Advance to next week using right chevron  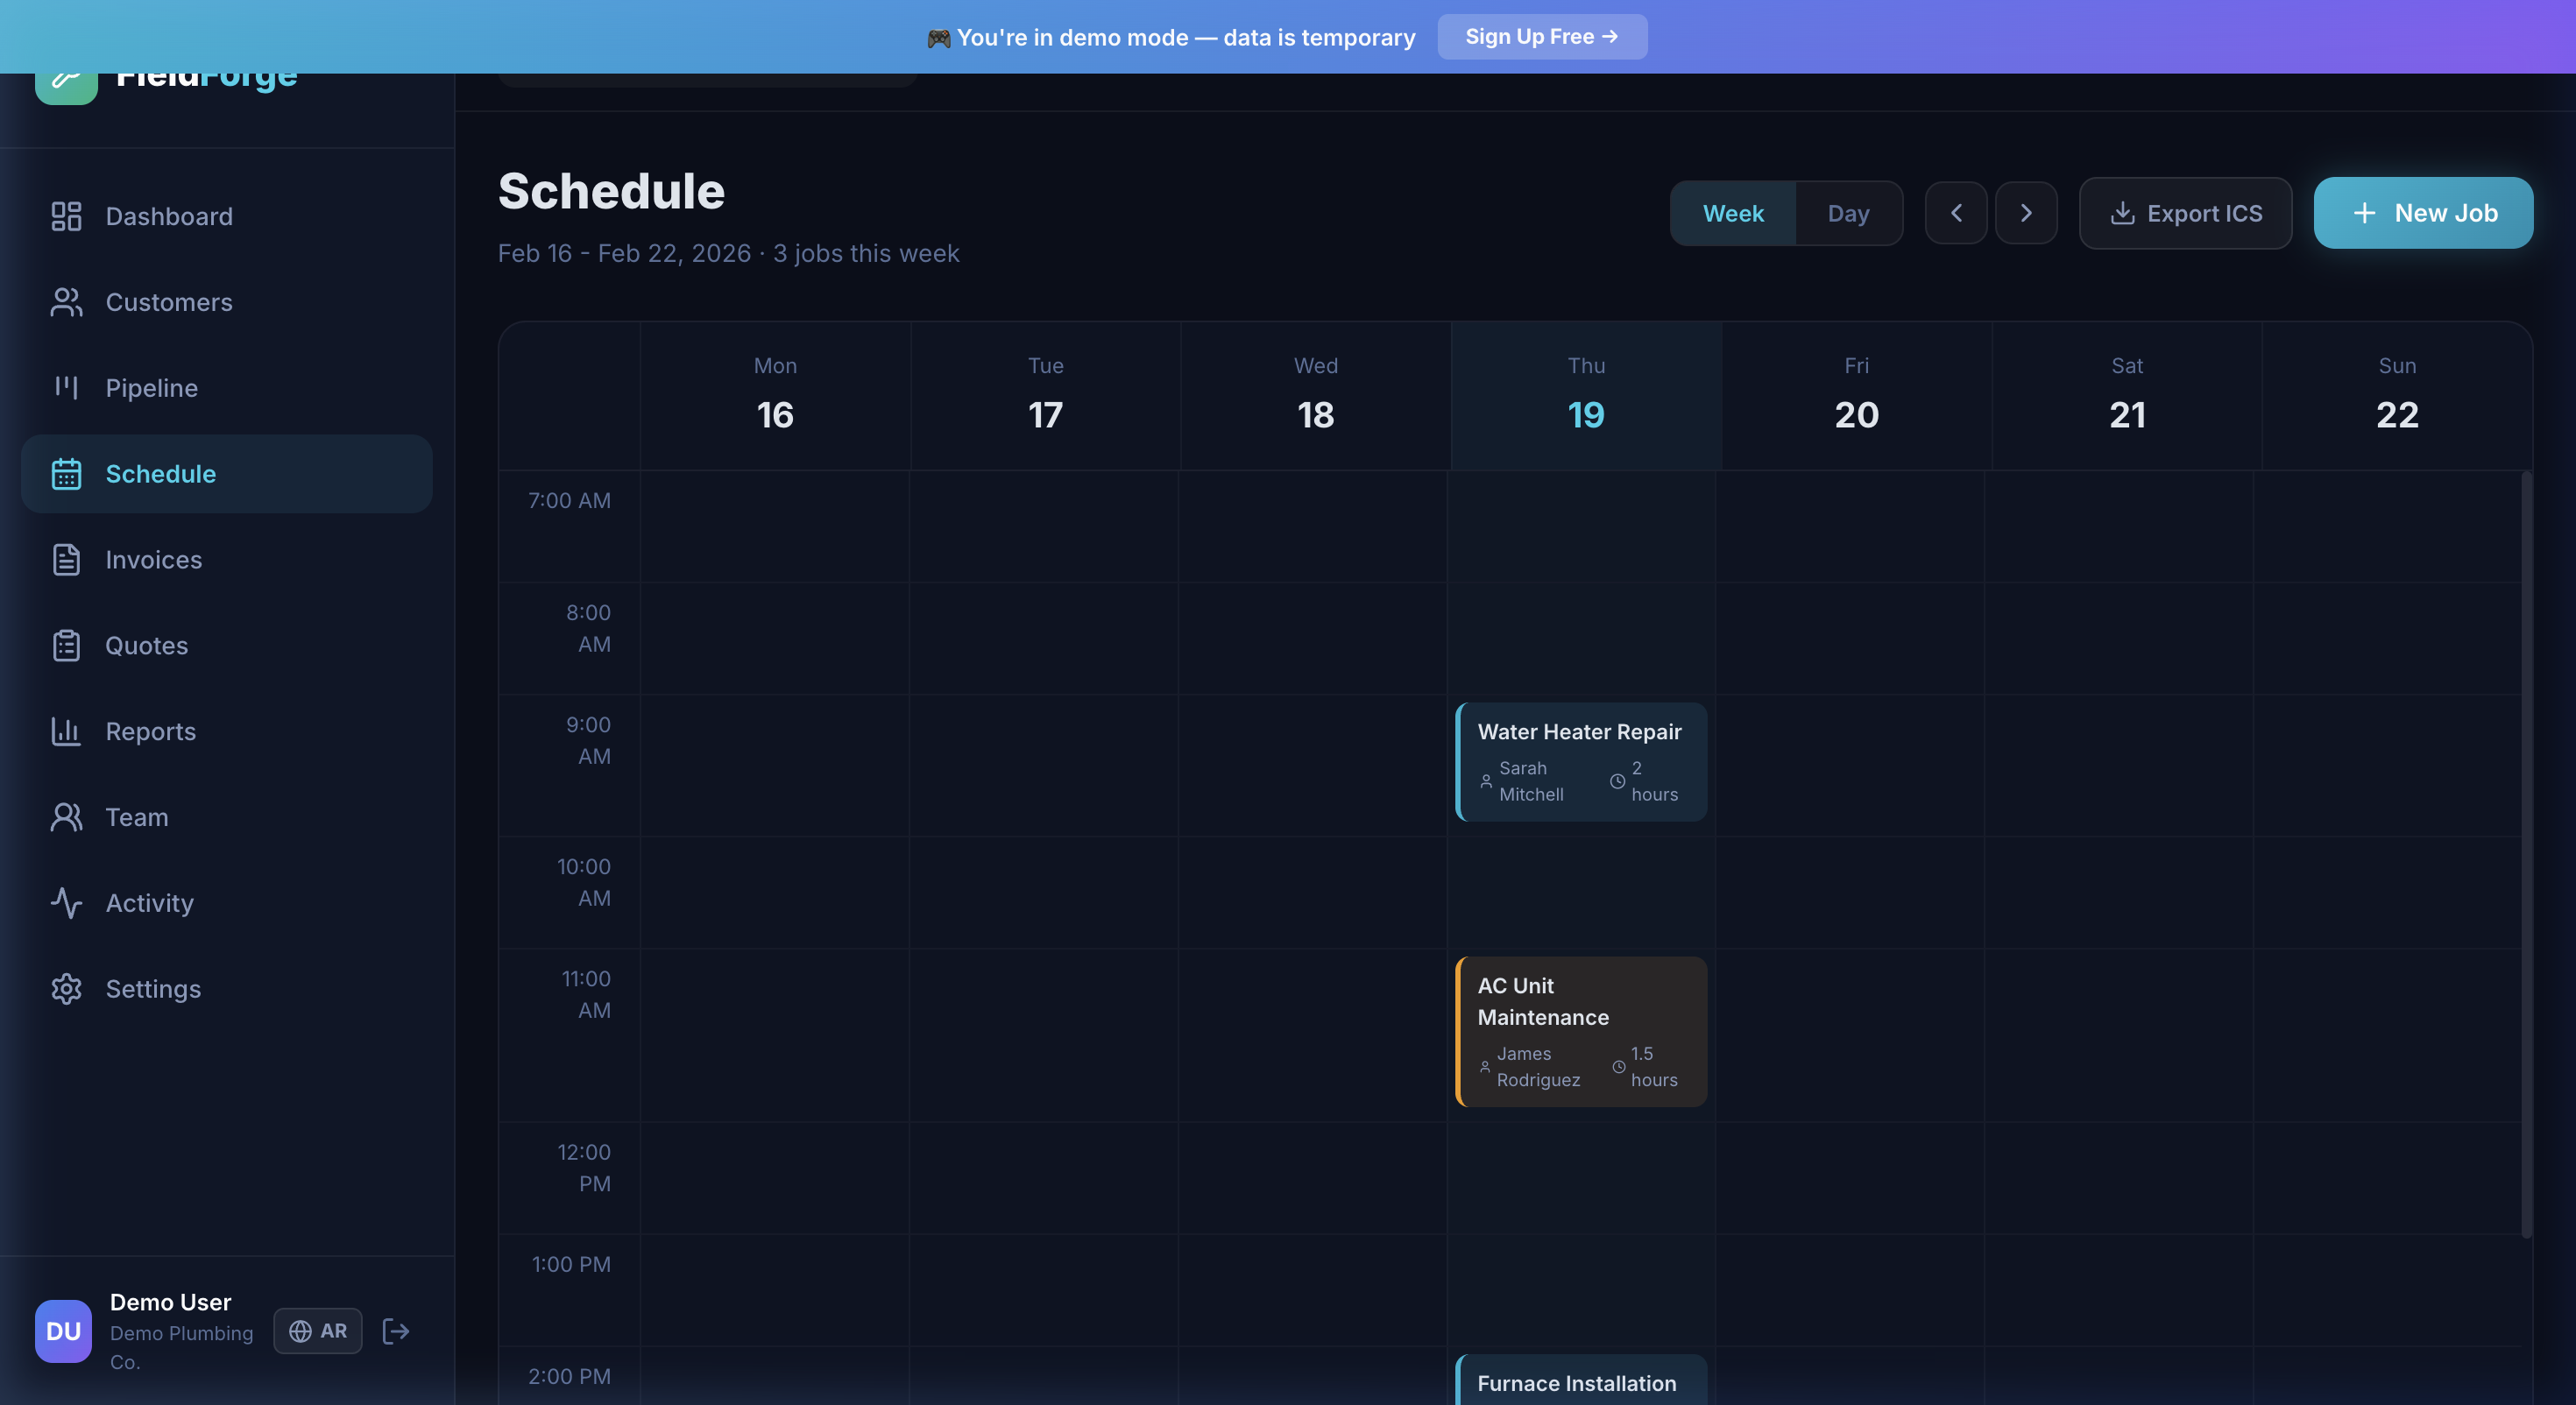coord(2027,213)
